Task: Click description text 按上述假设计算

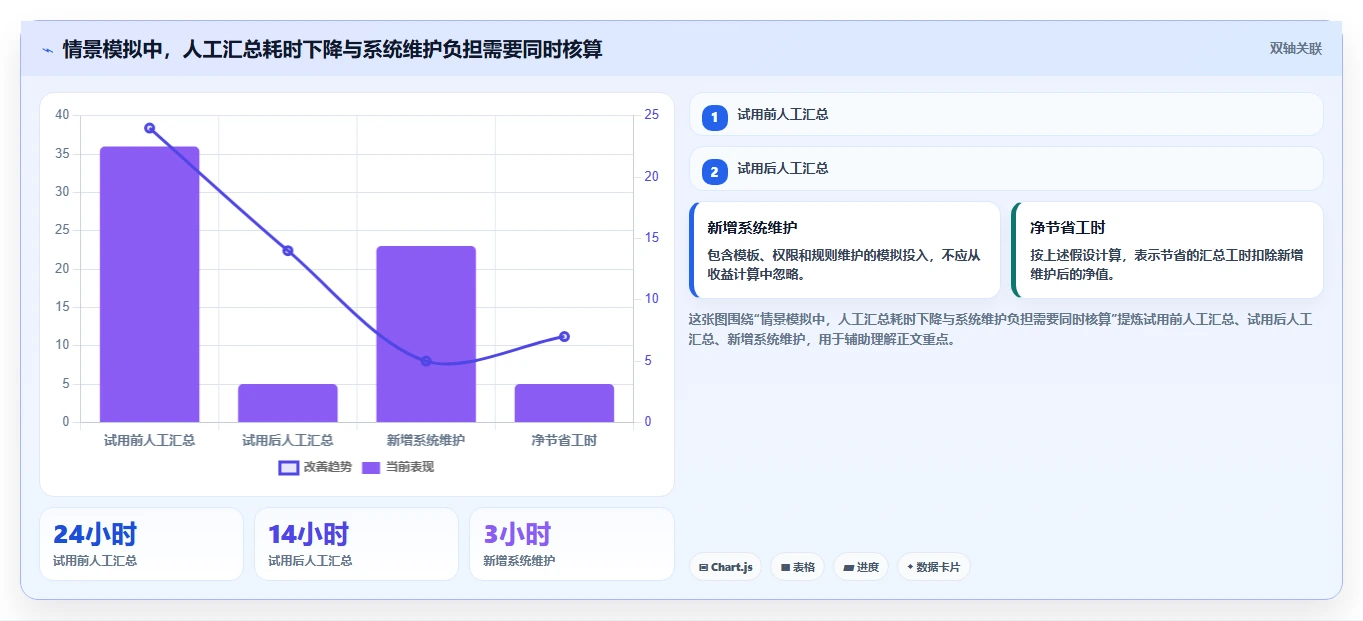Action: pyautogui.click(x=1167, y=264)
